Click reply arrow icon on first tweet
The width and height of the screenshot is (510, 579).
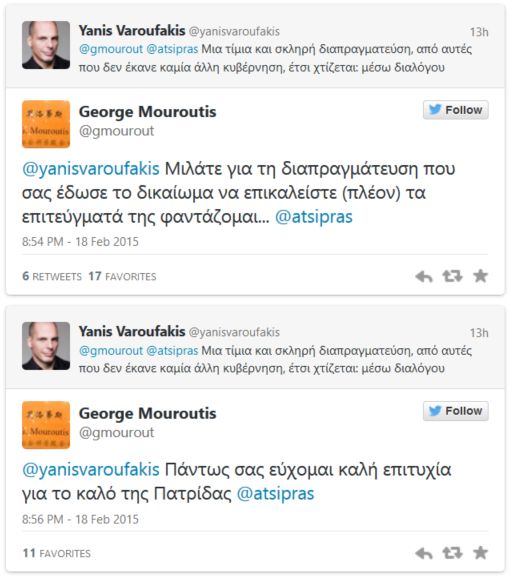click(x=424, y=276)
